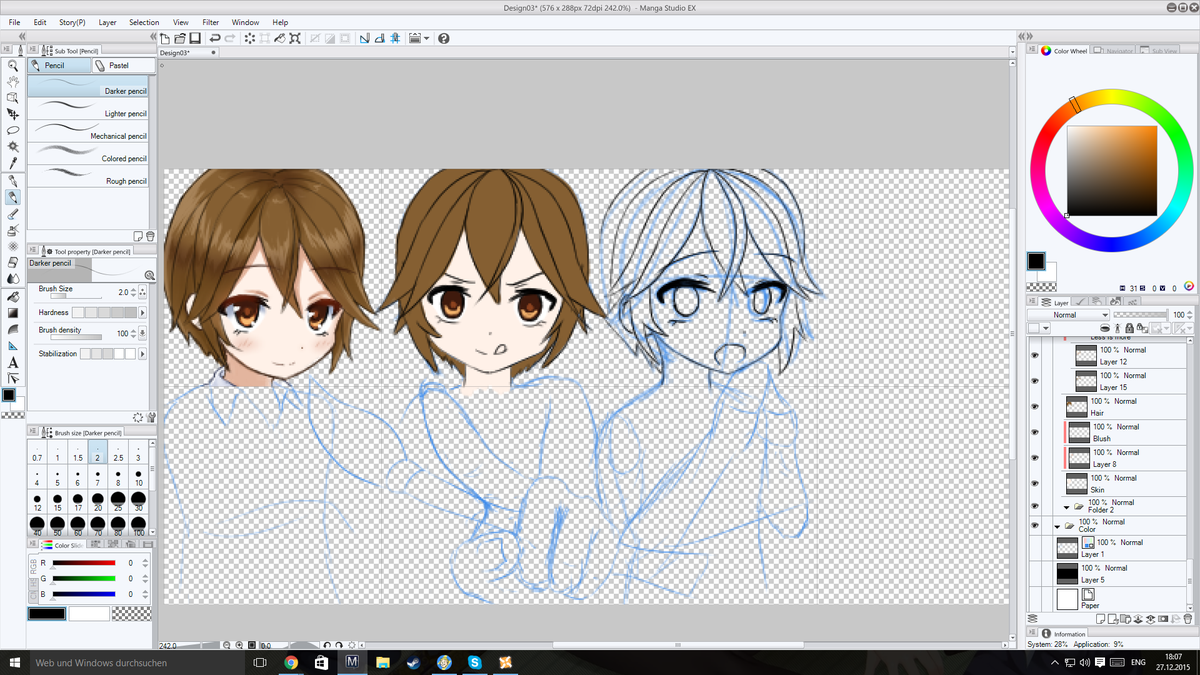Viewport: 1200px width, 675px height.
Task: Select the Hand move tool
Action: pyautogui.click(x=13, y=81)
